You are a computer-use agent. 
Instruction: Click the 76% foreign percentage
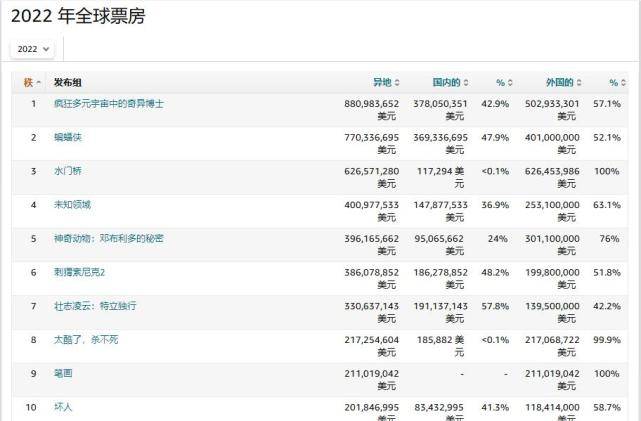pyautogui.click(x=610, y=239)
